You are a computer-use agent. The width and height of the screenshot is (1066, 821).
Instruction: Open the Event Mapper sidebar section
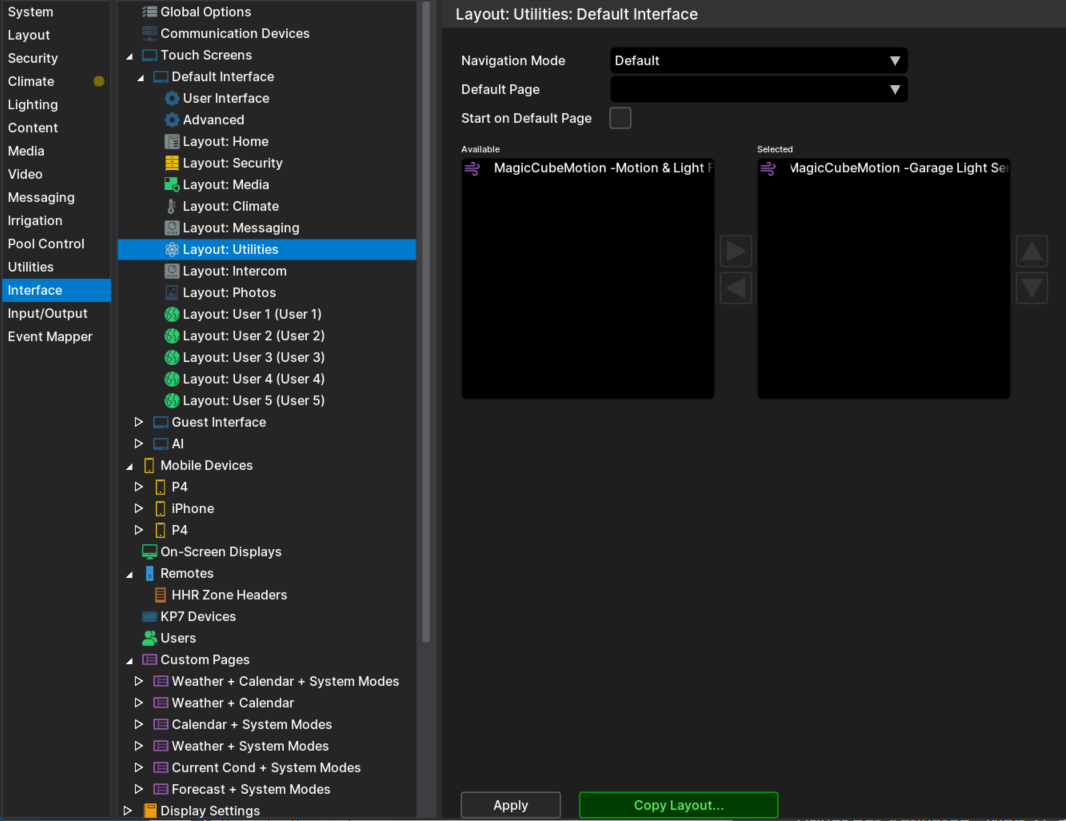coord(50,337)
